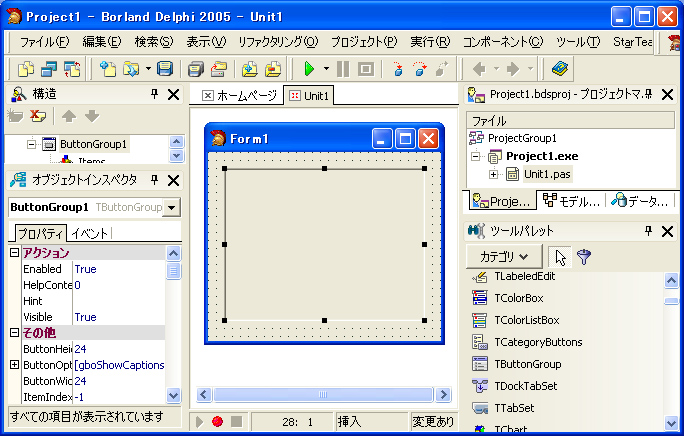Viewport: 684px width, 436px height.
Task: Open Help contents book icon
Action: (x=560, y=69)
